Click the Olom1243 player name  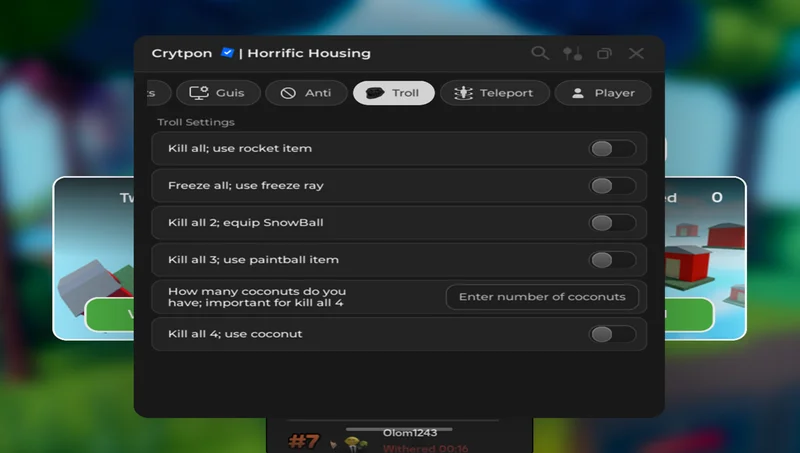click(x=410, y=433)
